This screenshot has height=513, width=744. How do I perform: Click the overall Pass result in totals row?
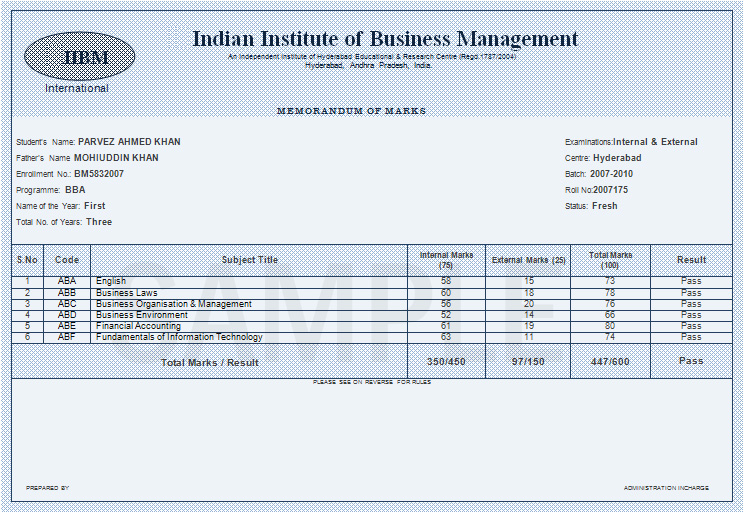(691, 361)
